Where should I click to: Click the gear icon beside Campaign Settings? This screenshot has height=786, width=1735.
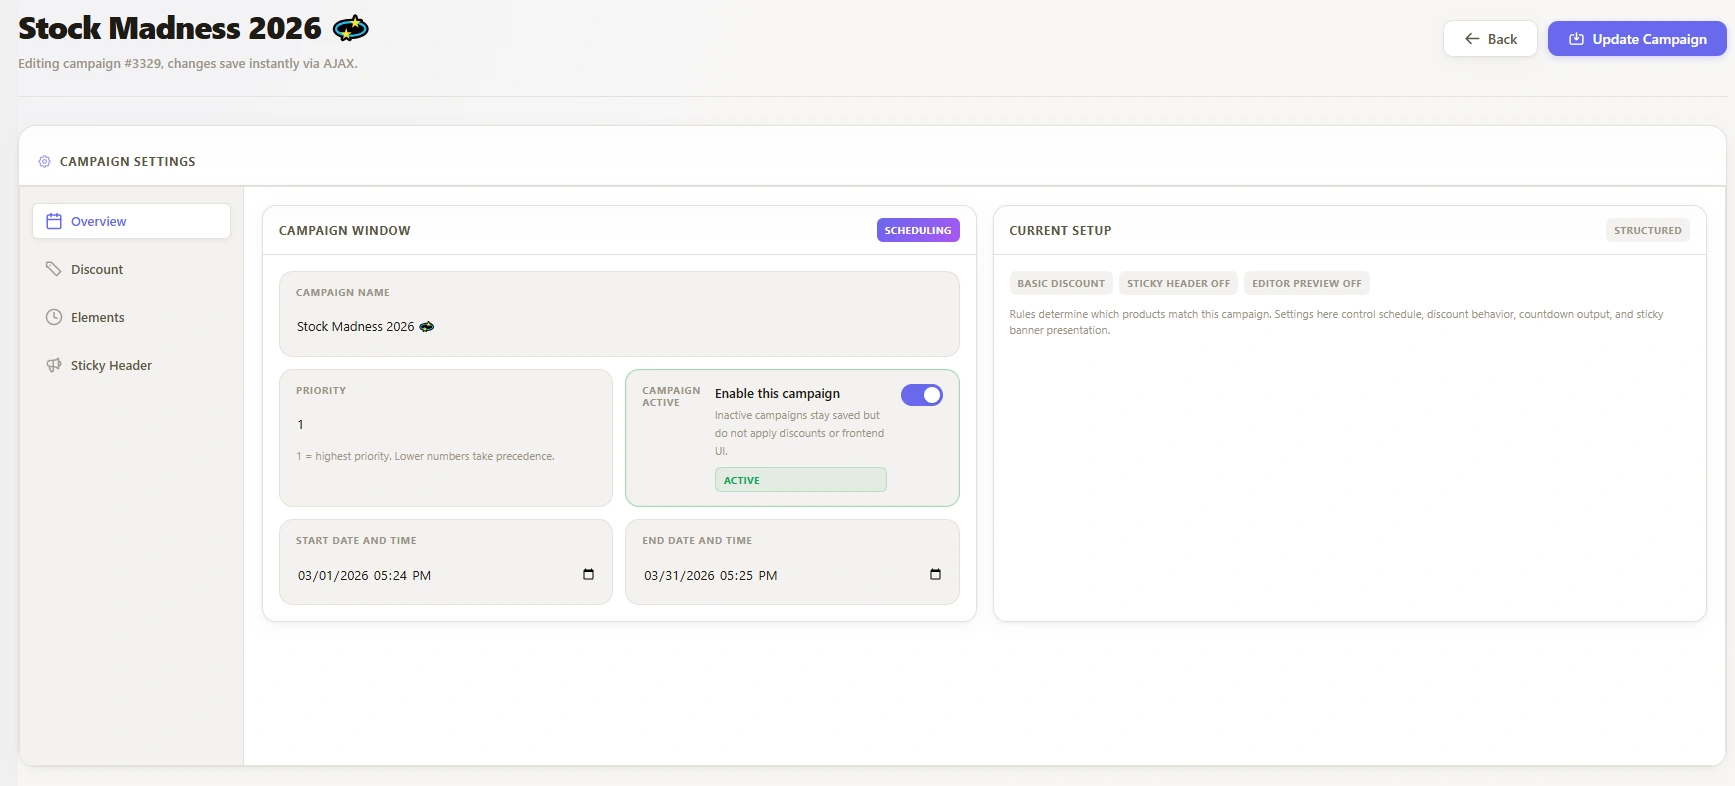44,161
